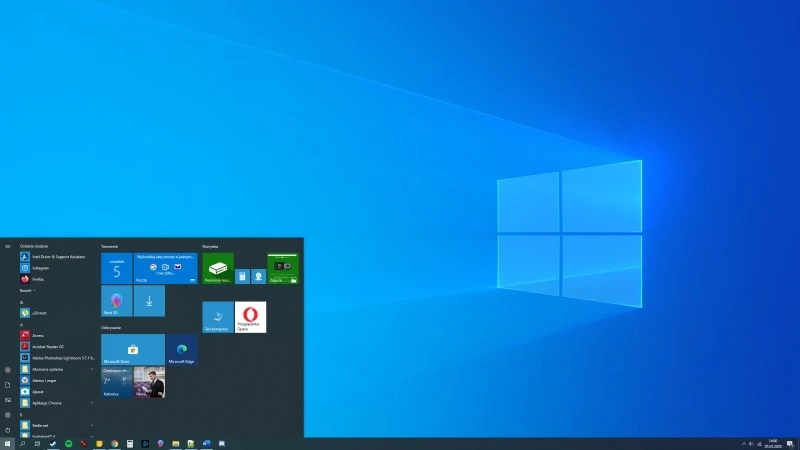Open Alarmy i zegar app

(x=57, y=380)
